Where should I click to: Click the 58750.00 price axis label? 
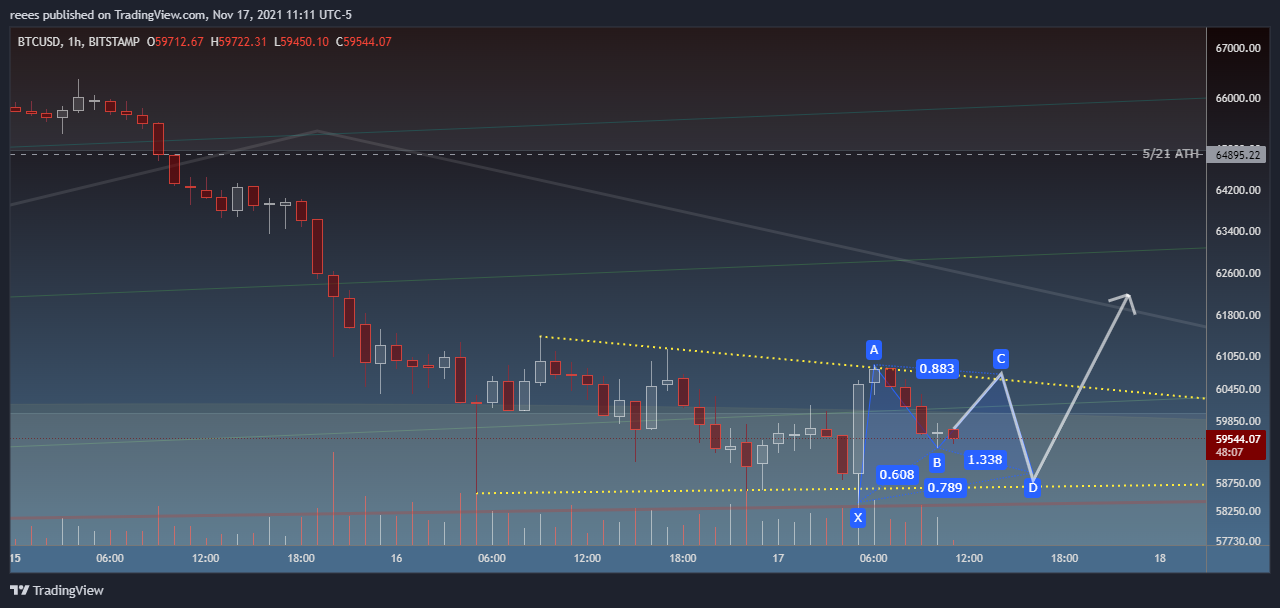(x=1238, y=483)
